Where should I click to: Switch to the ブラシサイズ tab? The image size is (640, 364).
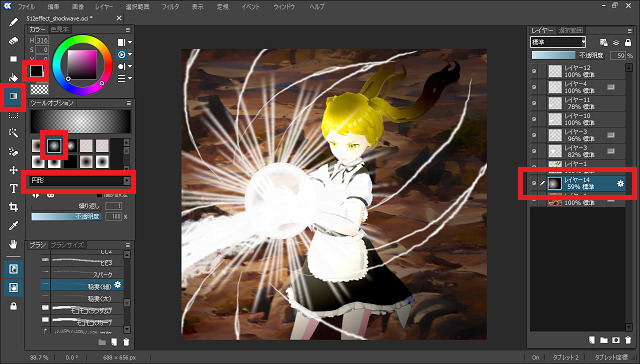pos(67,245)
